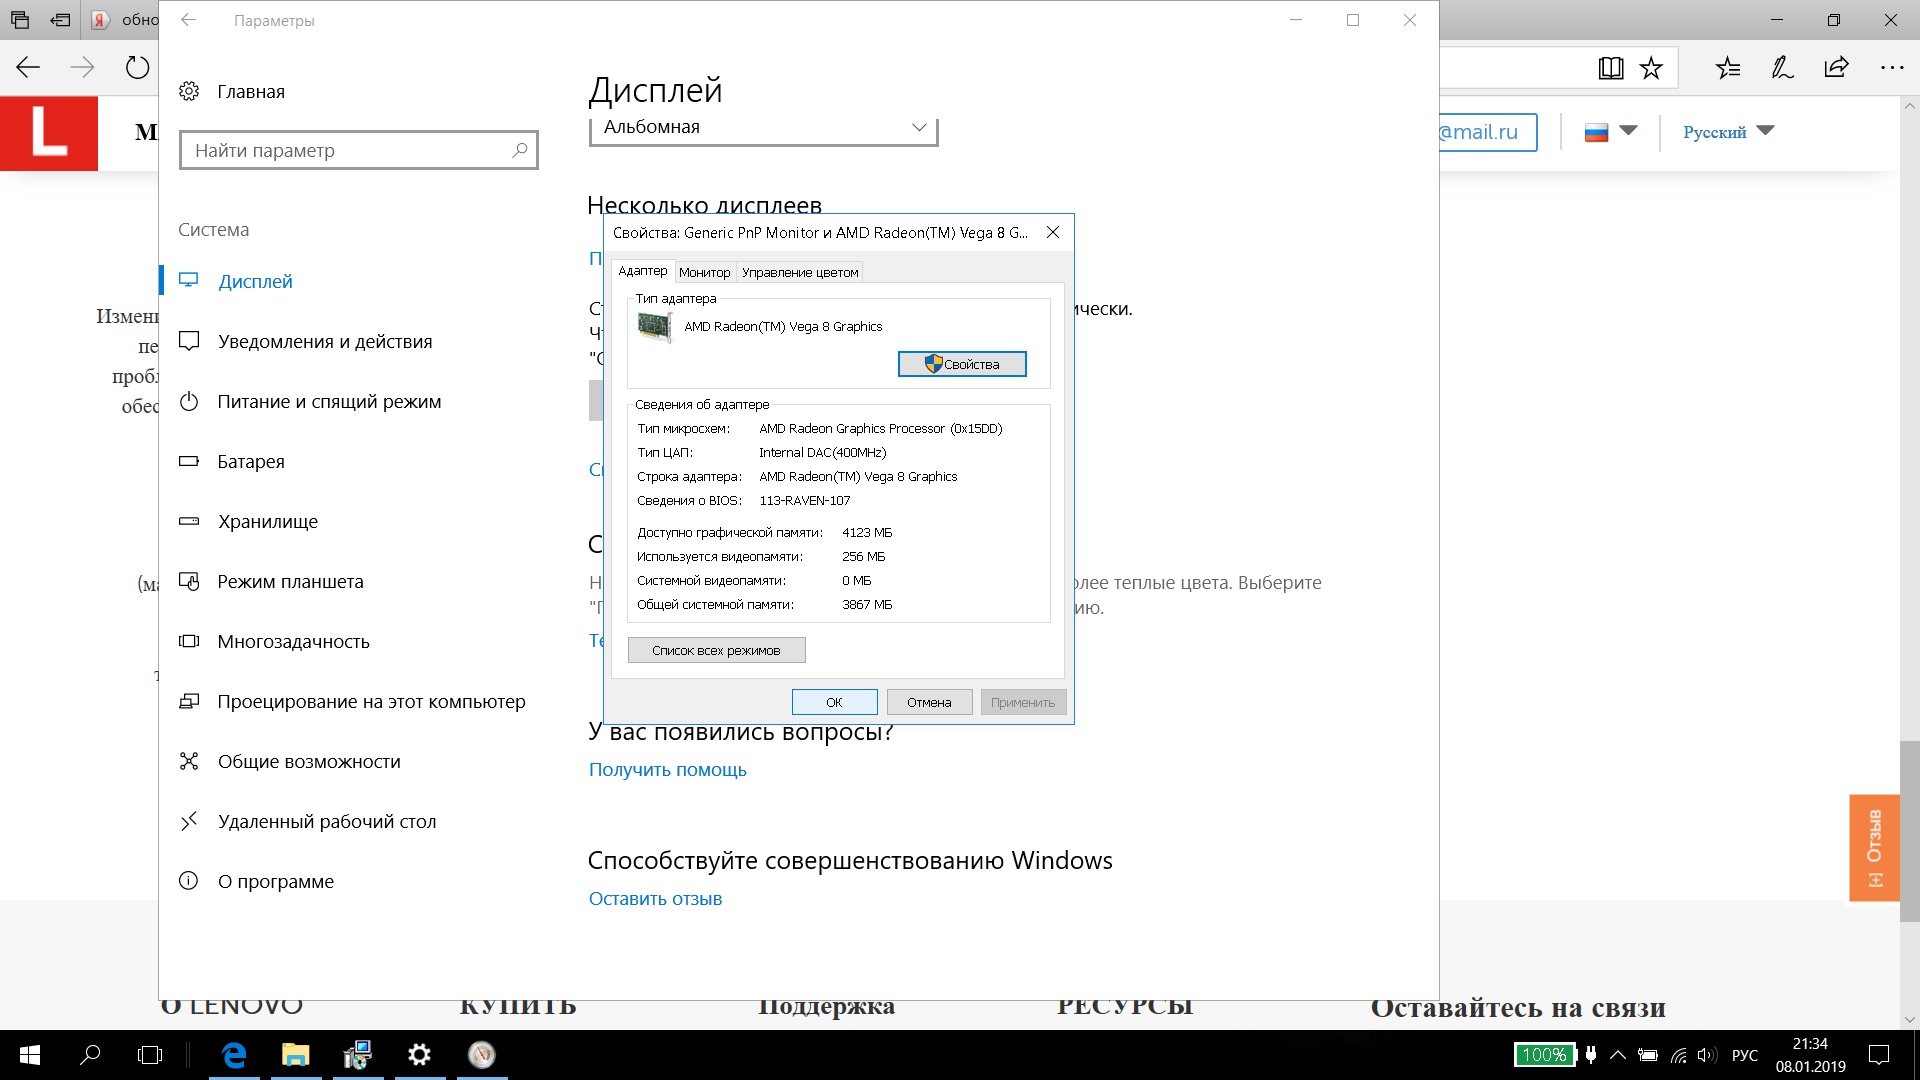The image size is (1920, 1080).
Task: Click Edge icon in taskbar
Action: pyautogui.click(x=234, y=1055)
